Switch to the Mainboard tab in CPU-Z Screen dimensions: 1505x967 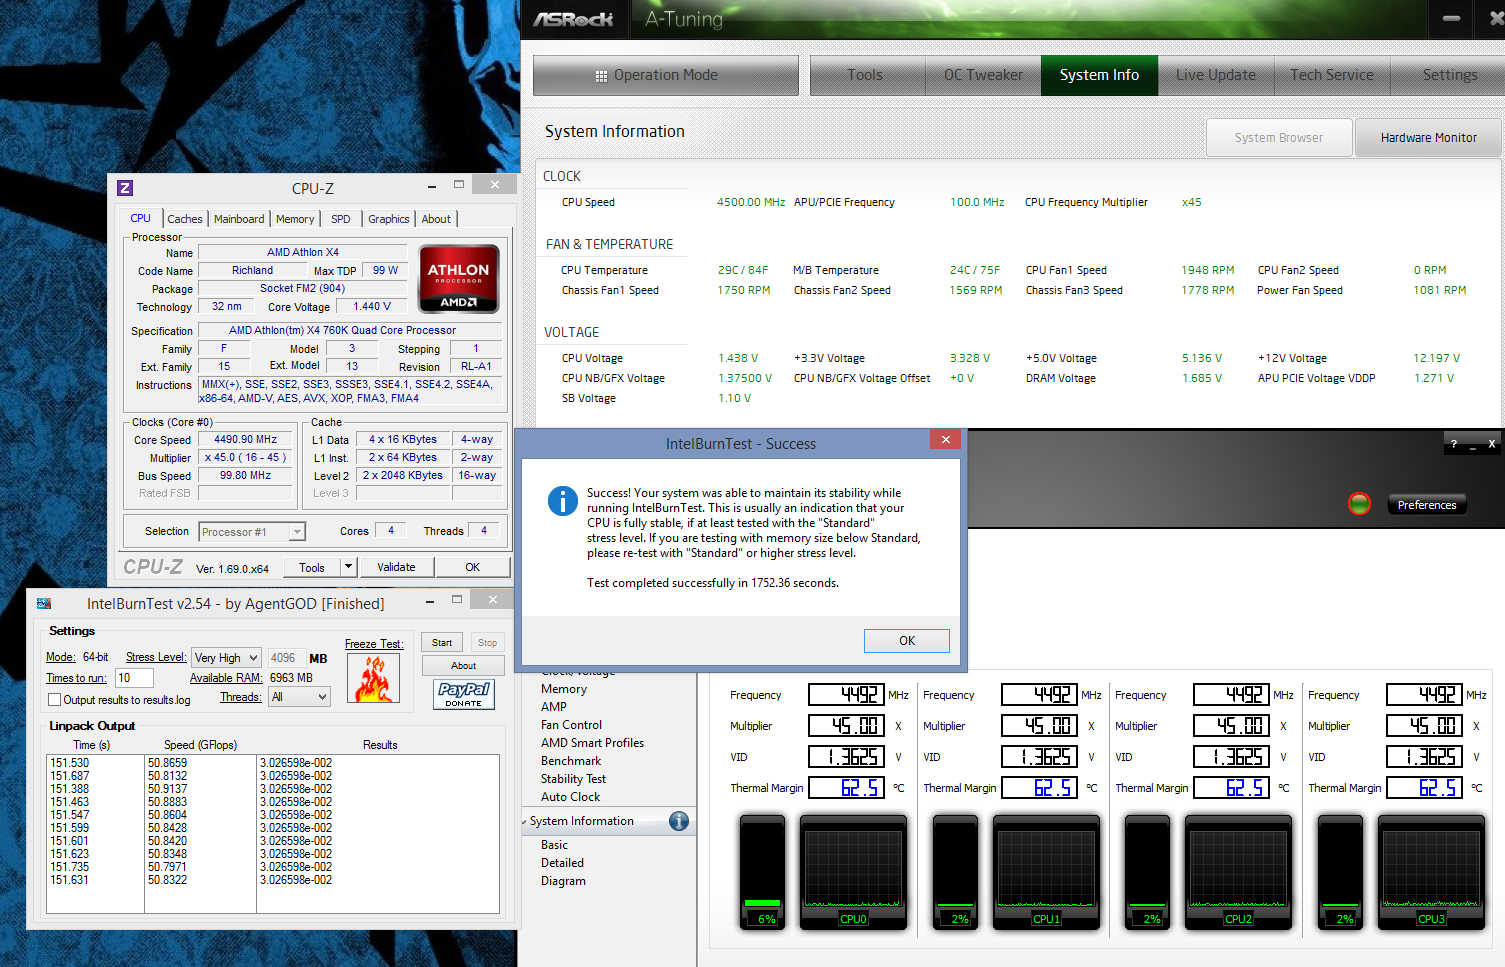[x=239, y=219]
